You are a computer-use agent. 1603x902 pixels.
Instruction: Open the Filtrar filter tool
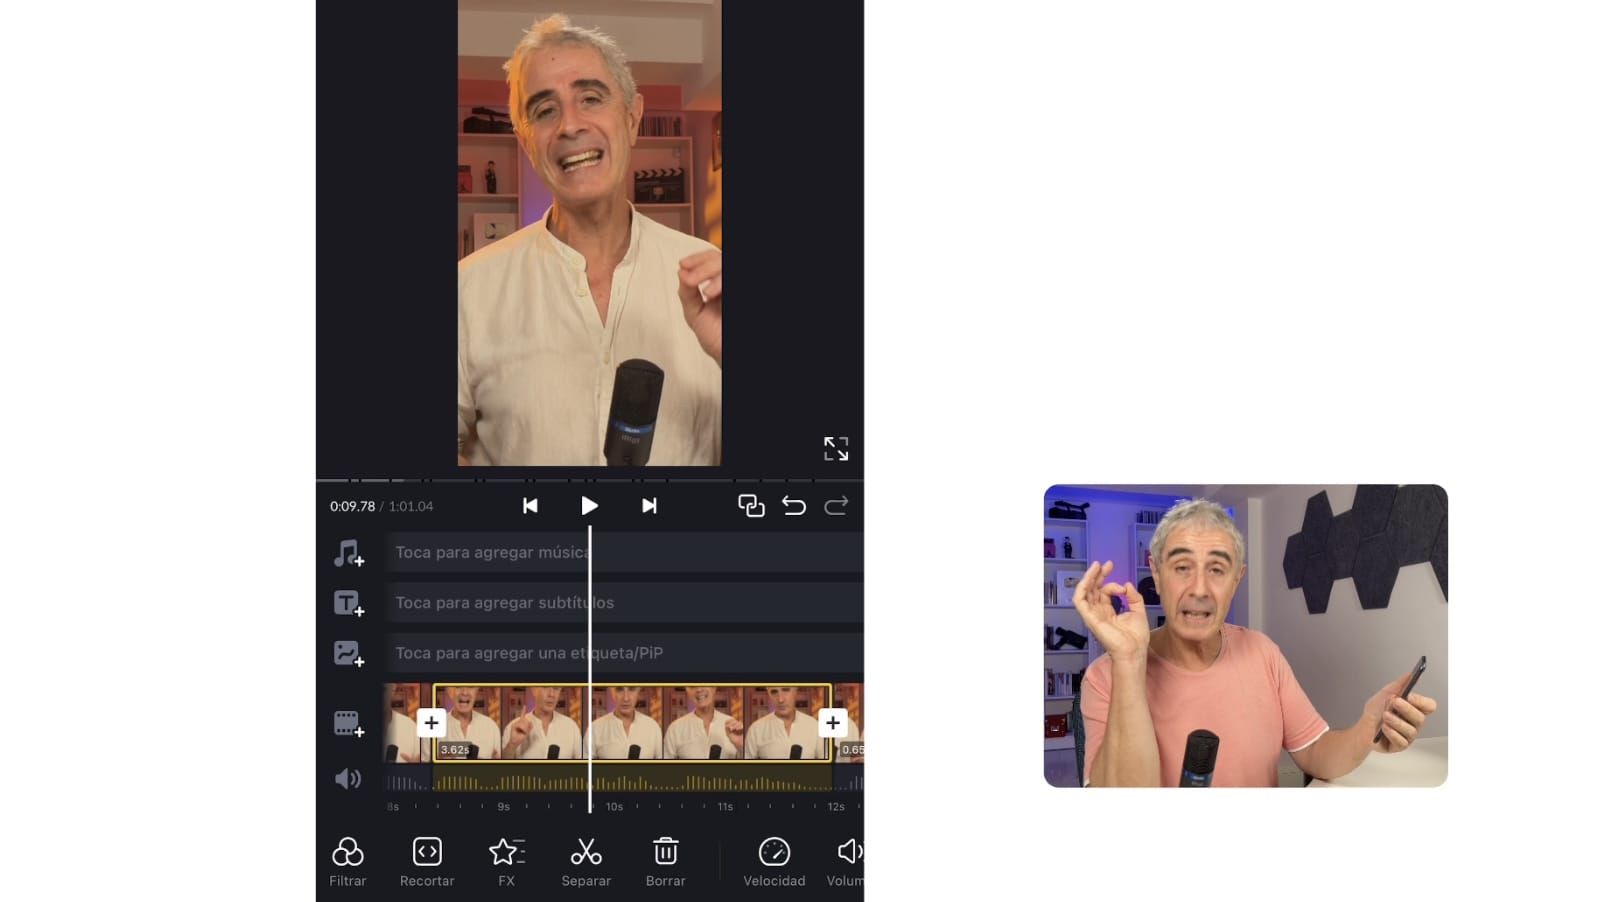tap(347, 861)
